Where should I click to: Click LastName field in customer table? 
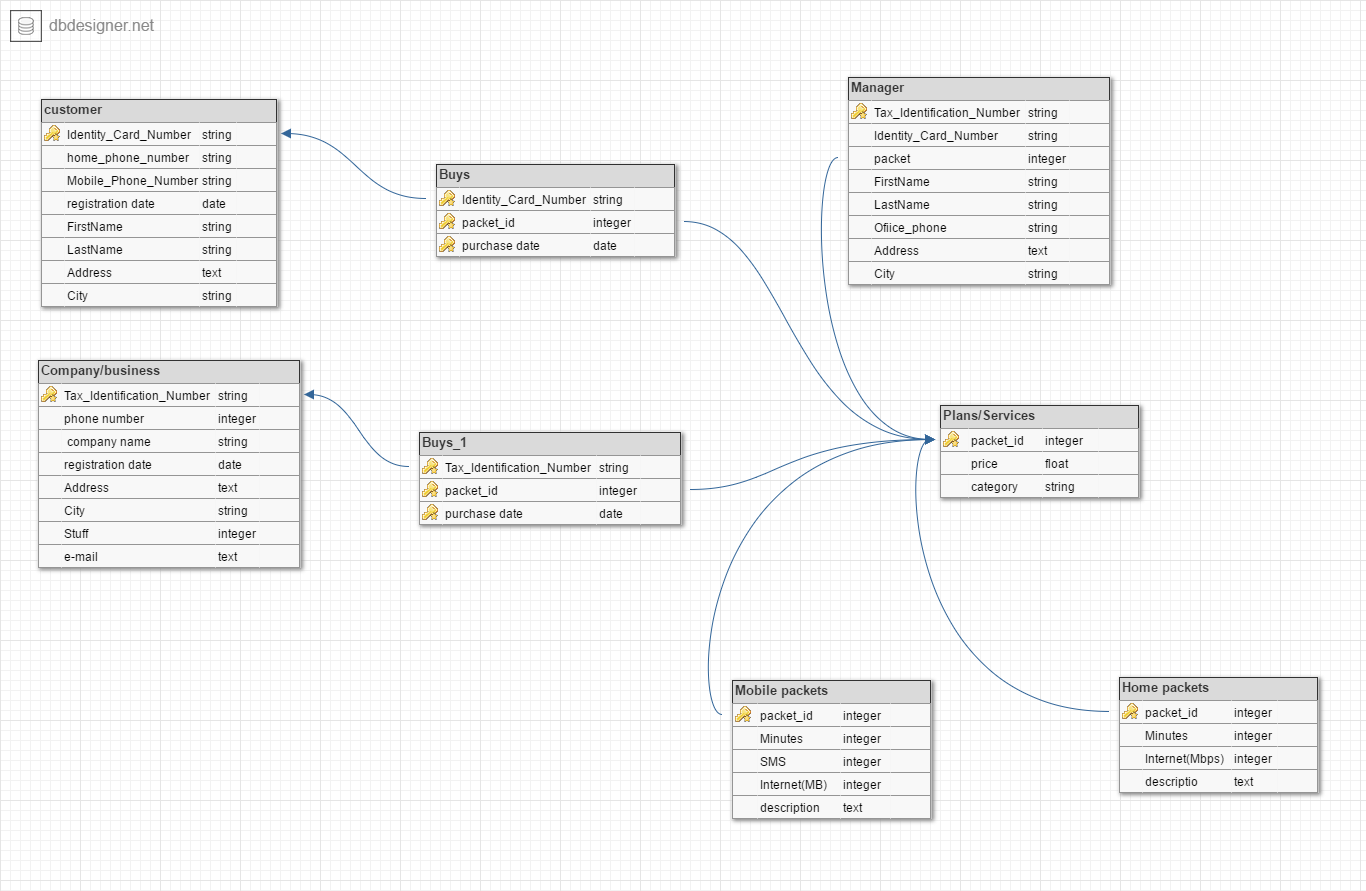(159, 250)
